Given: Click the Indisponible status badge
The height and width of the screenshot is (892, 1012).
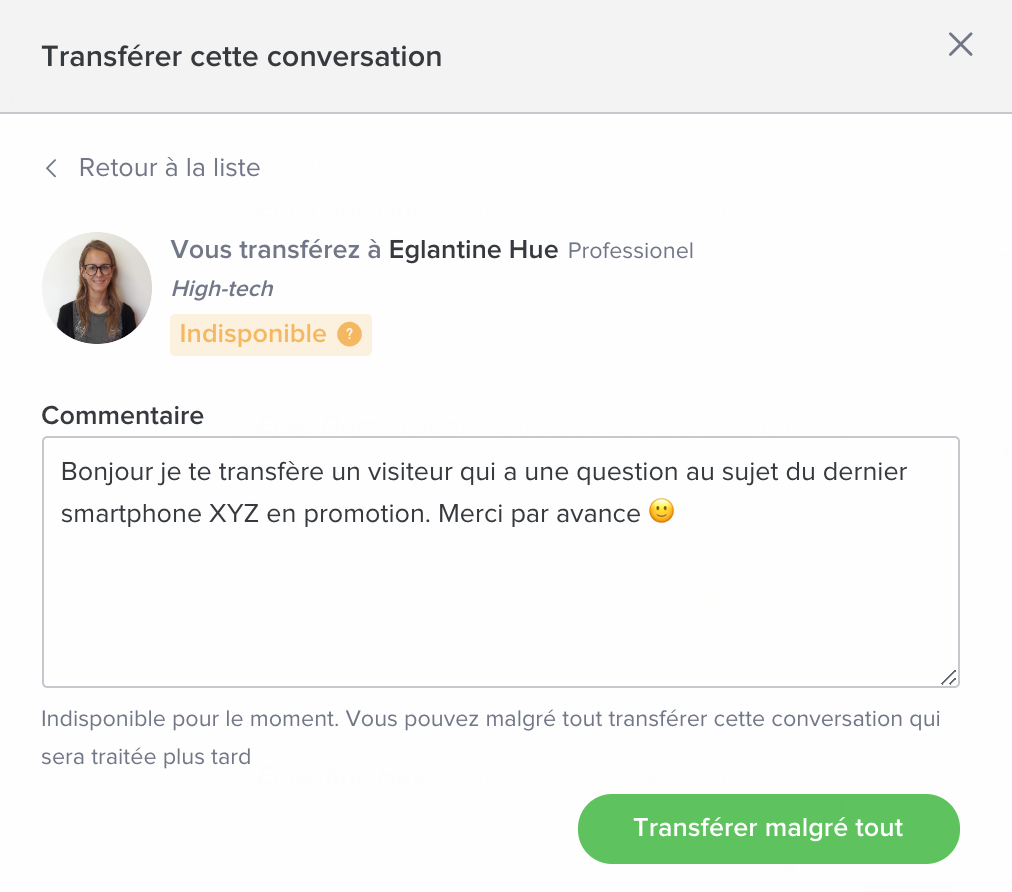Looking at the screenshot, I should 270,334.
